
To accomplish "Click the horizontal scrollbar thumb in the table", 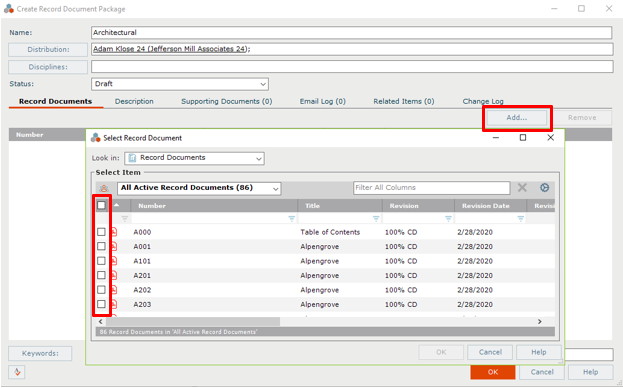I will 193,322.
